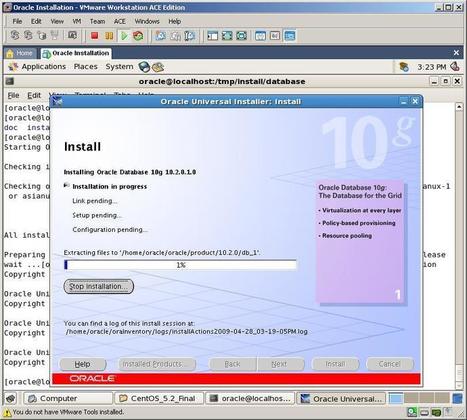467x420 pixels.
Task: Click the terminal window icon in the title bar
Action: pos(10,81)
